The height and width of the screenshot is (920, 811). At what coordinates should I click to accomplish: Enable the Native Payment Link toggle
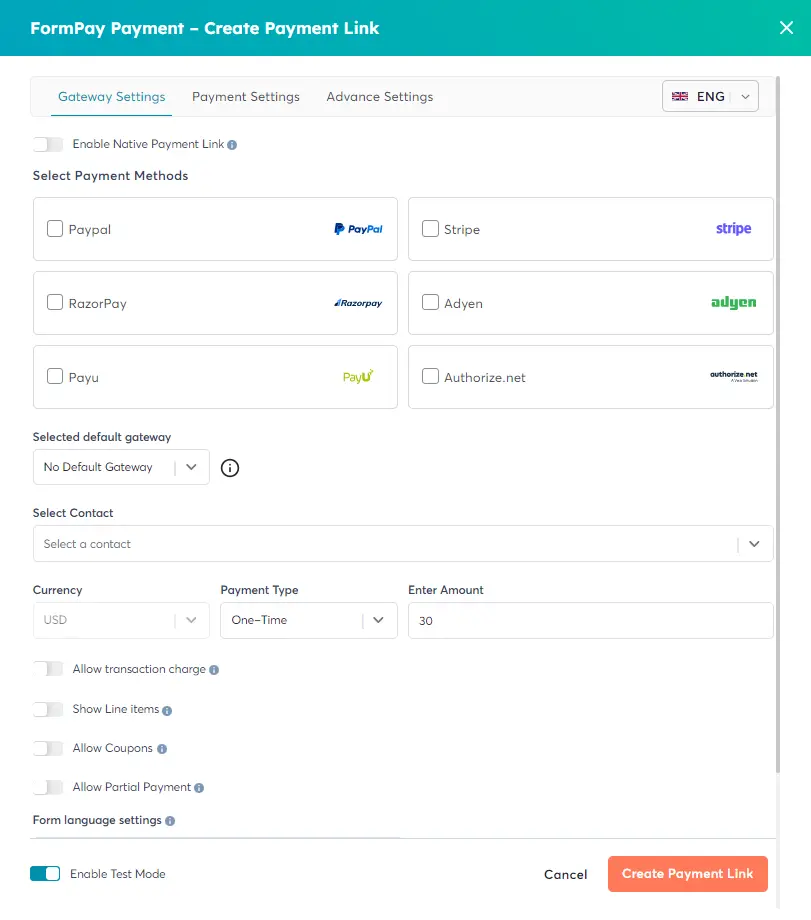[x=47, y=144]
